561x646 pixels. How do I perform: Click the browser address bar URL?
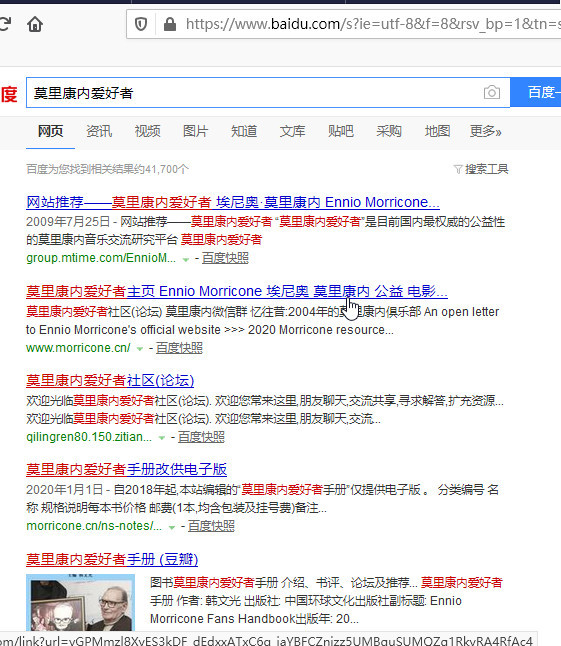[373, 24]
